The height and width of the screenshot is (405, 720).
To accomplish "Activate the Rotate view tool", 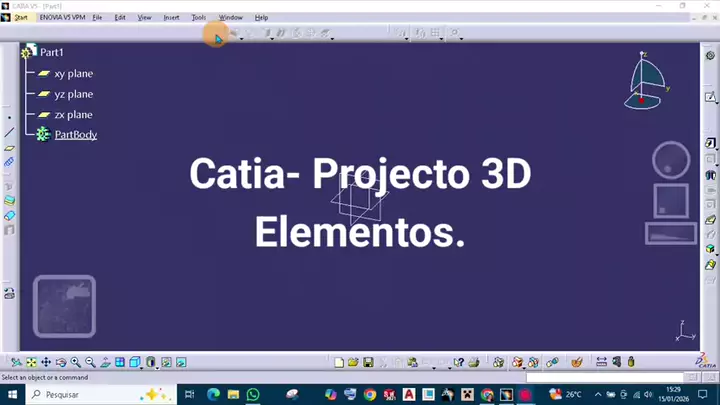I will click(61, 362).
